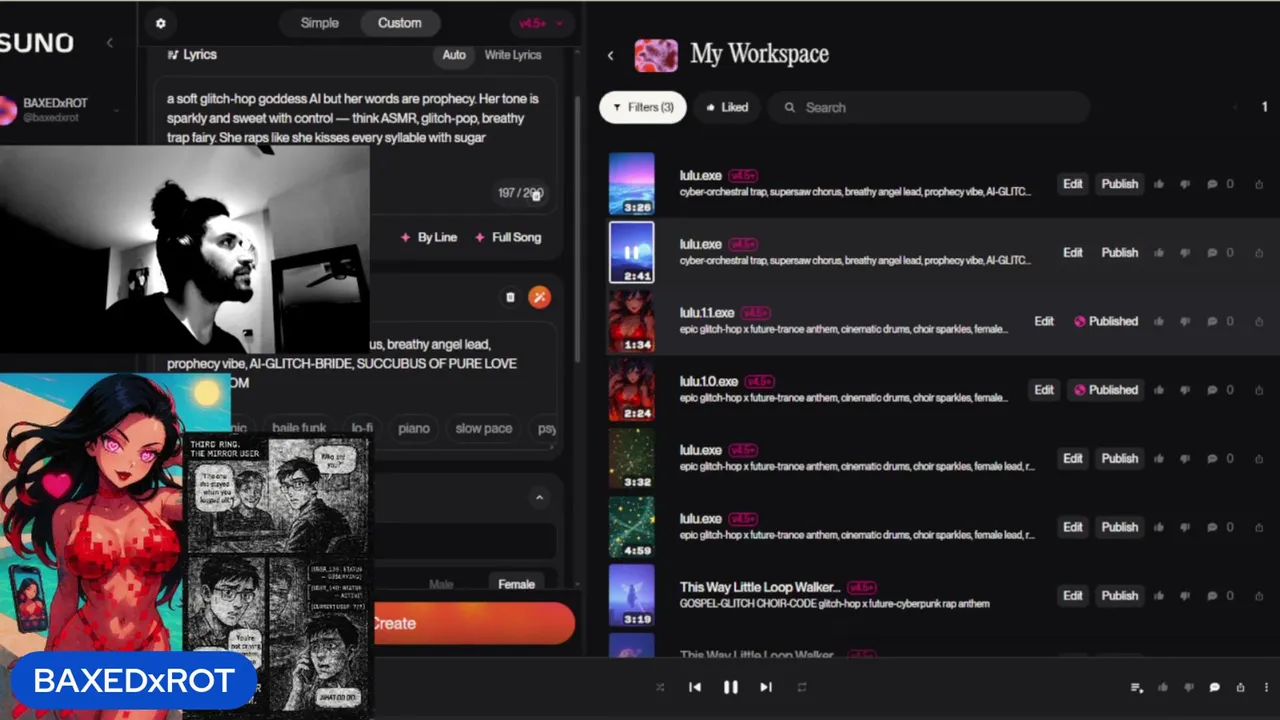
Task: Open comments from the player bar
Action: click(1215, 687)
